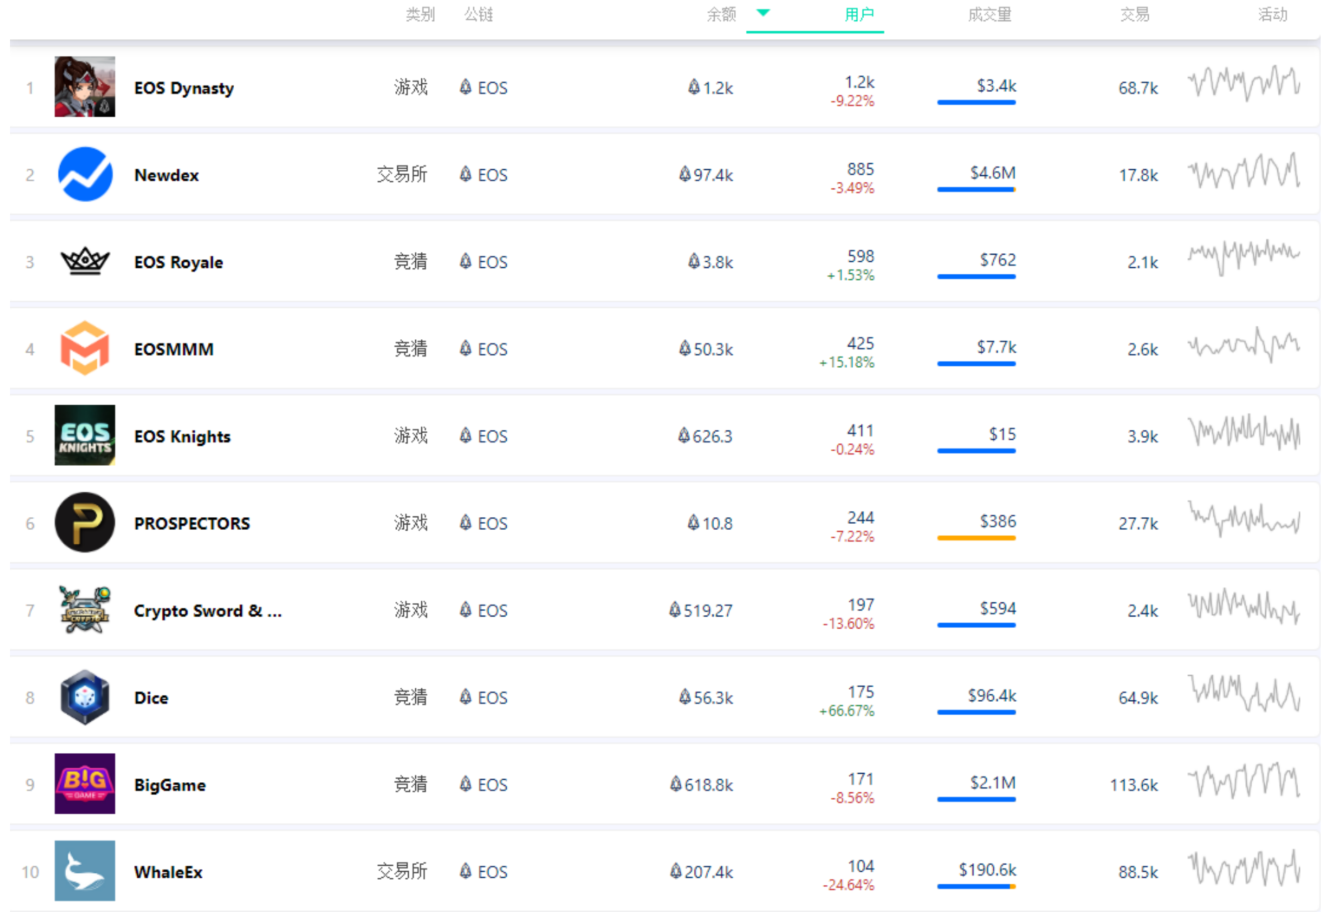Click the EOS token icon beside WhaleEx balance 207.4k
Screen dimensions: 1323x912
tap(676, 871)
